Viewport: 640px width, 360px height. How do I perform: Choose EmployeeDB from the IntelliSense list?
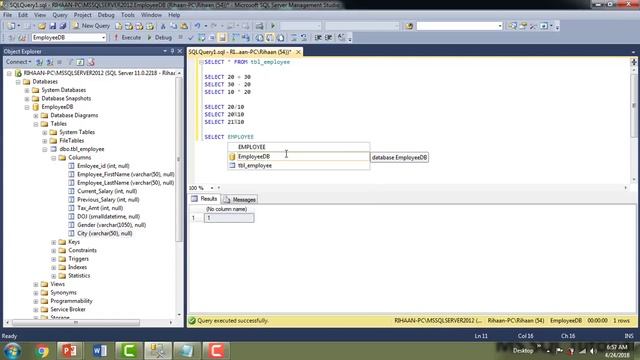point(298,156)
